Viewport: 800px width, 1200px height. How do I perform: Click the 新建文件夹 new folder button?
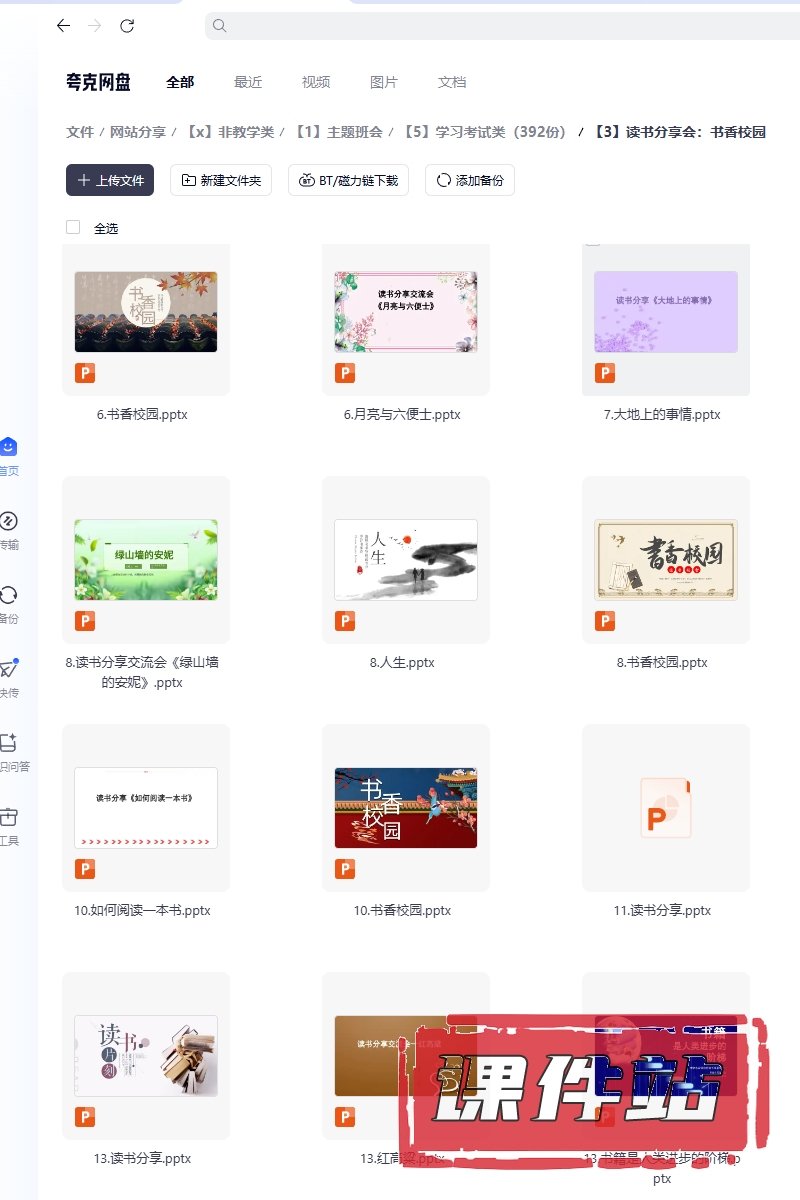coord(221,180)
